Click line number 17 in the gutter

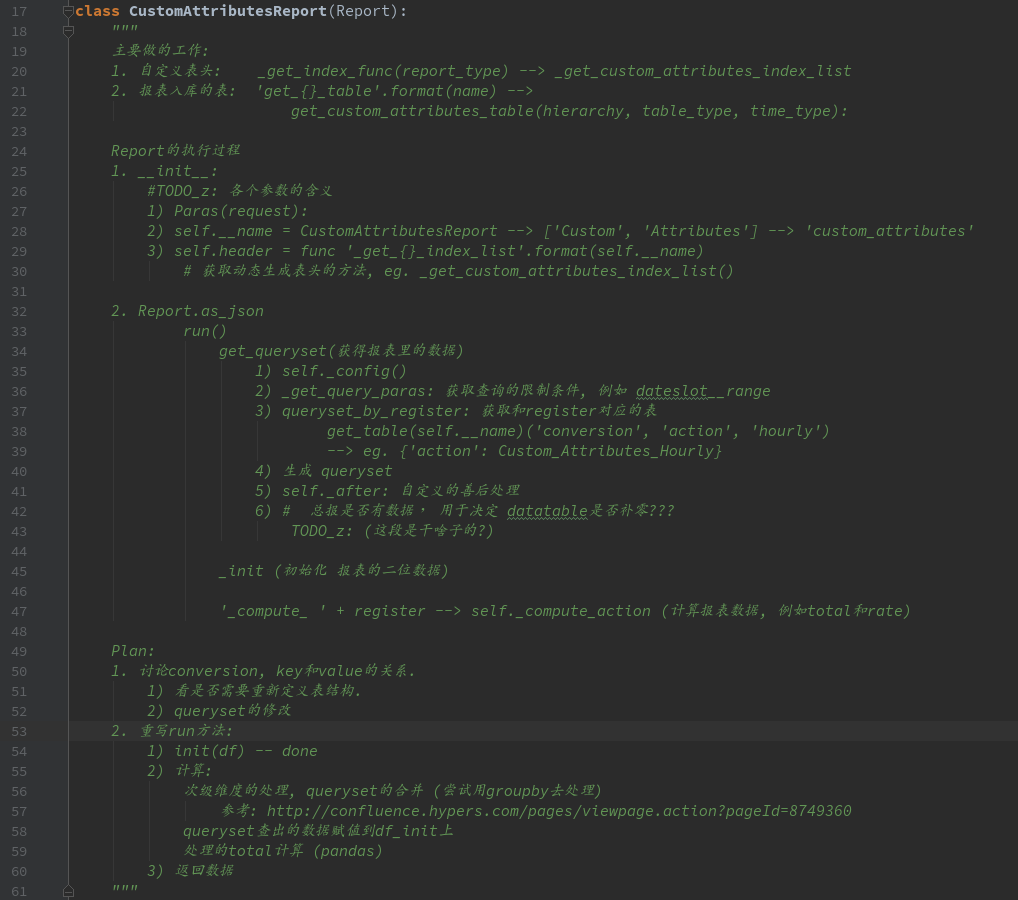[x=19, y=11]
